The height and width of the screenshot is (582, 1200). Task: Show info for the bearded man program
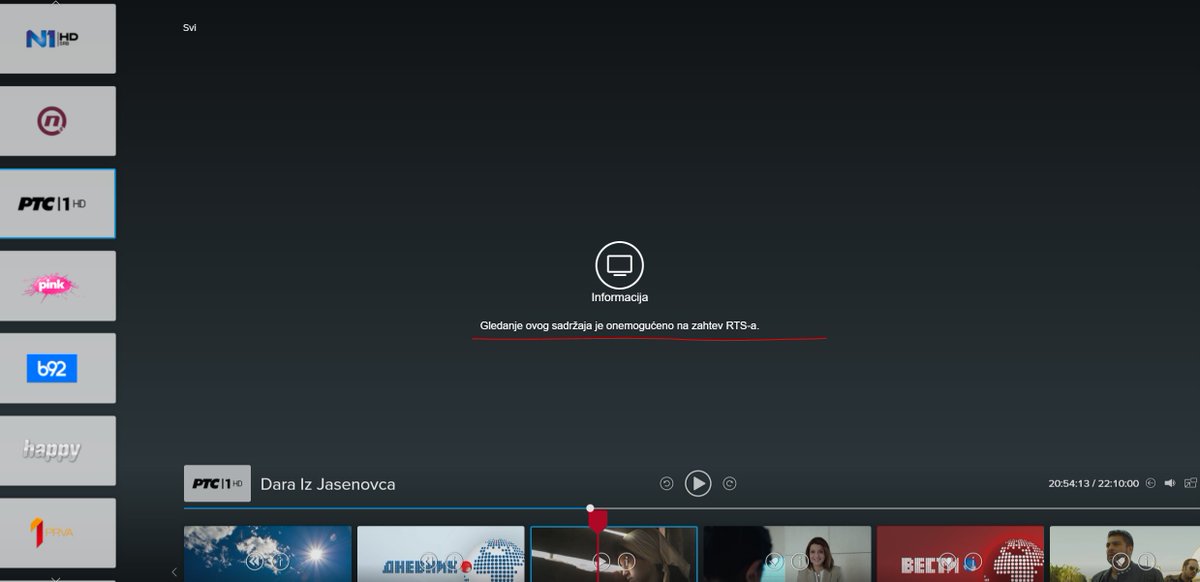tap(1146, 561)
